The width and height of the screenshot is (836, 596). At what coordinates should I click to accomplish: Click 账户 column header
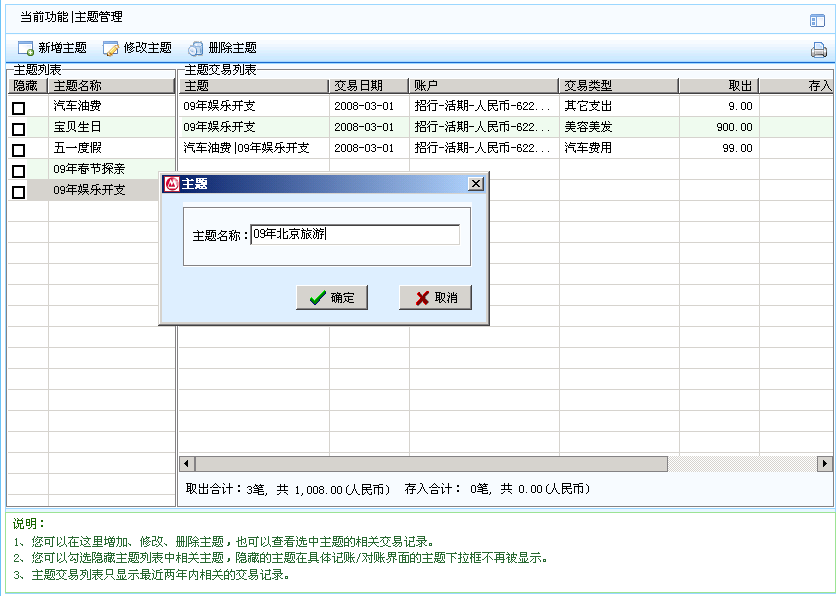483,86
